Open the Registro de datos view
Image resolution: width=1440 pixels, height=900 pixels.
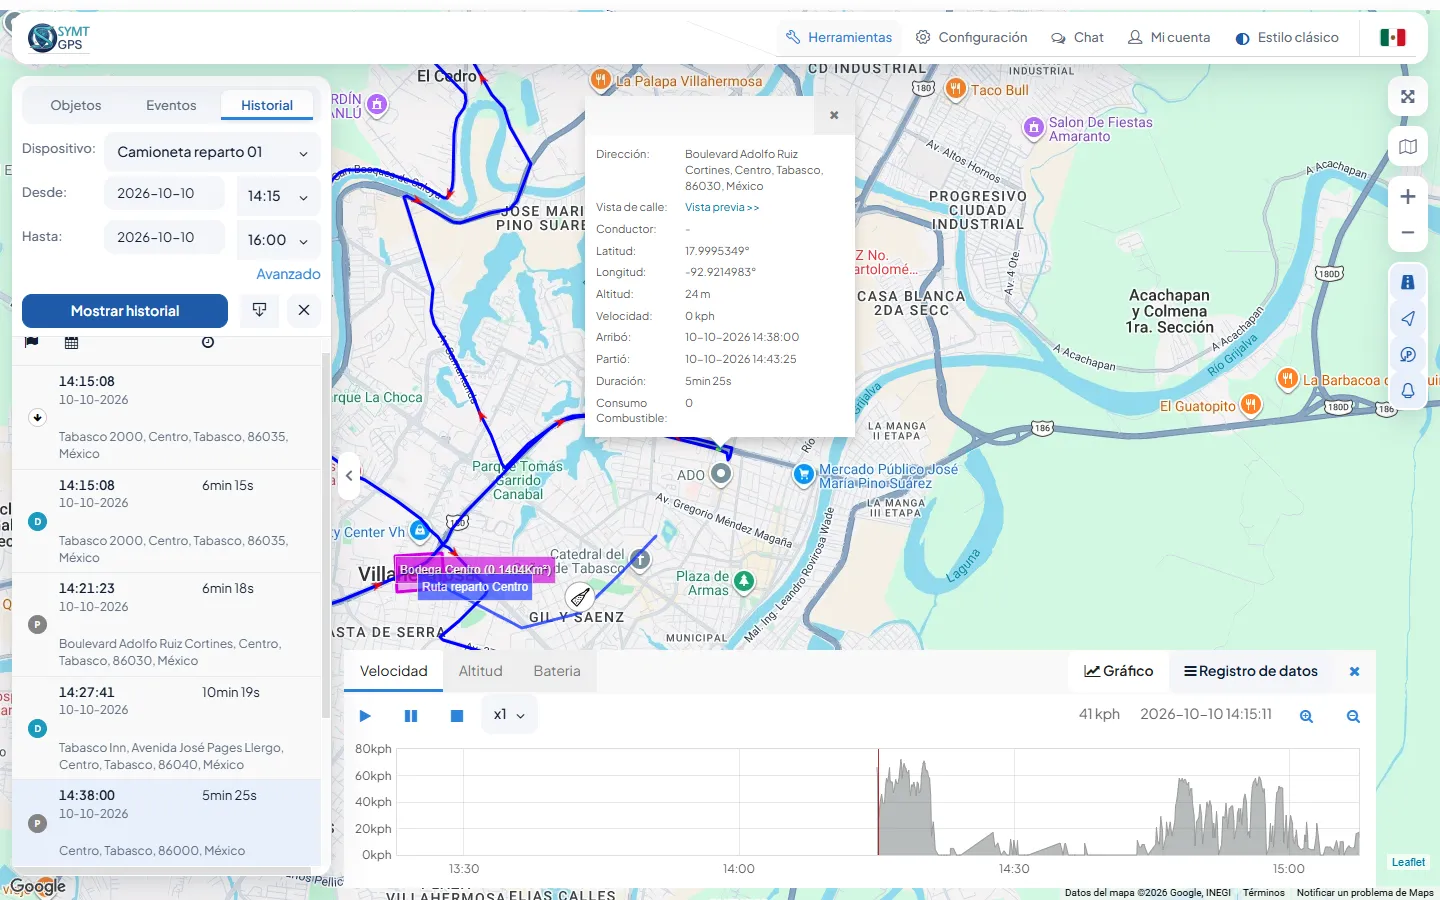coord(1251,671)
